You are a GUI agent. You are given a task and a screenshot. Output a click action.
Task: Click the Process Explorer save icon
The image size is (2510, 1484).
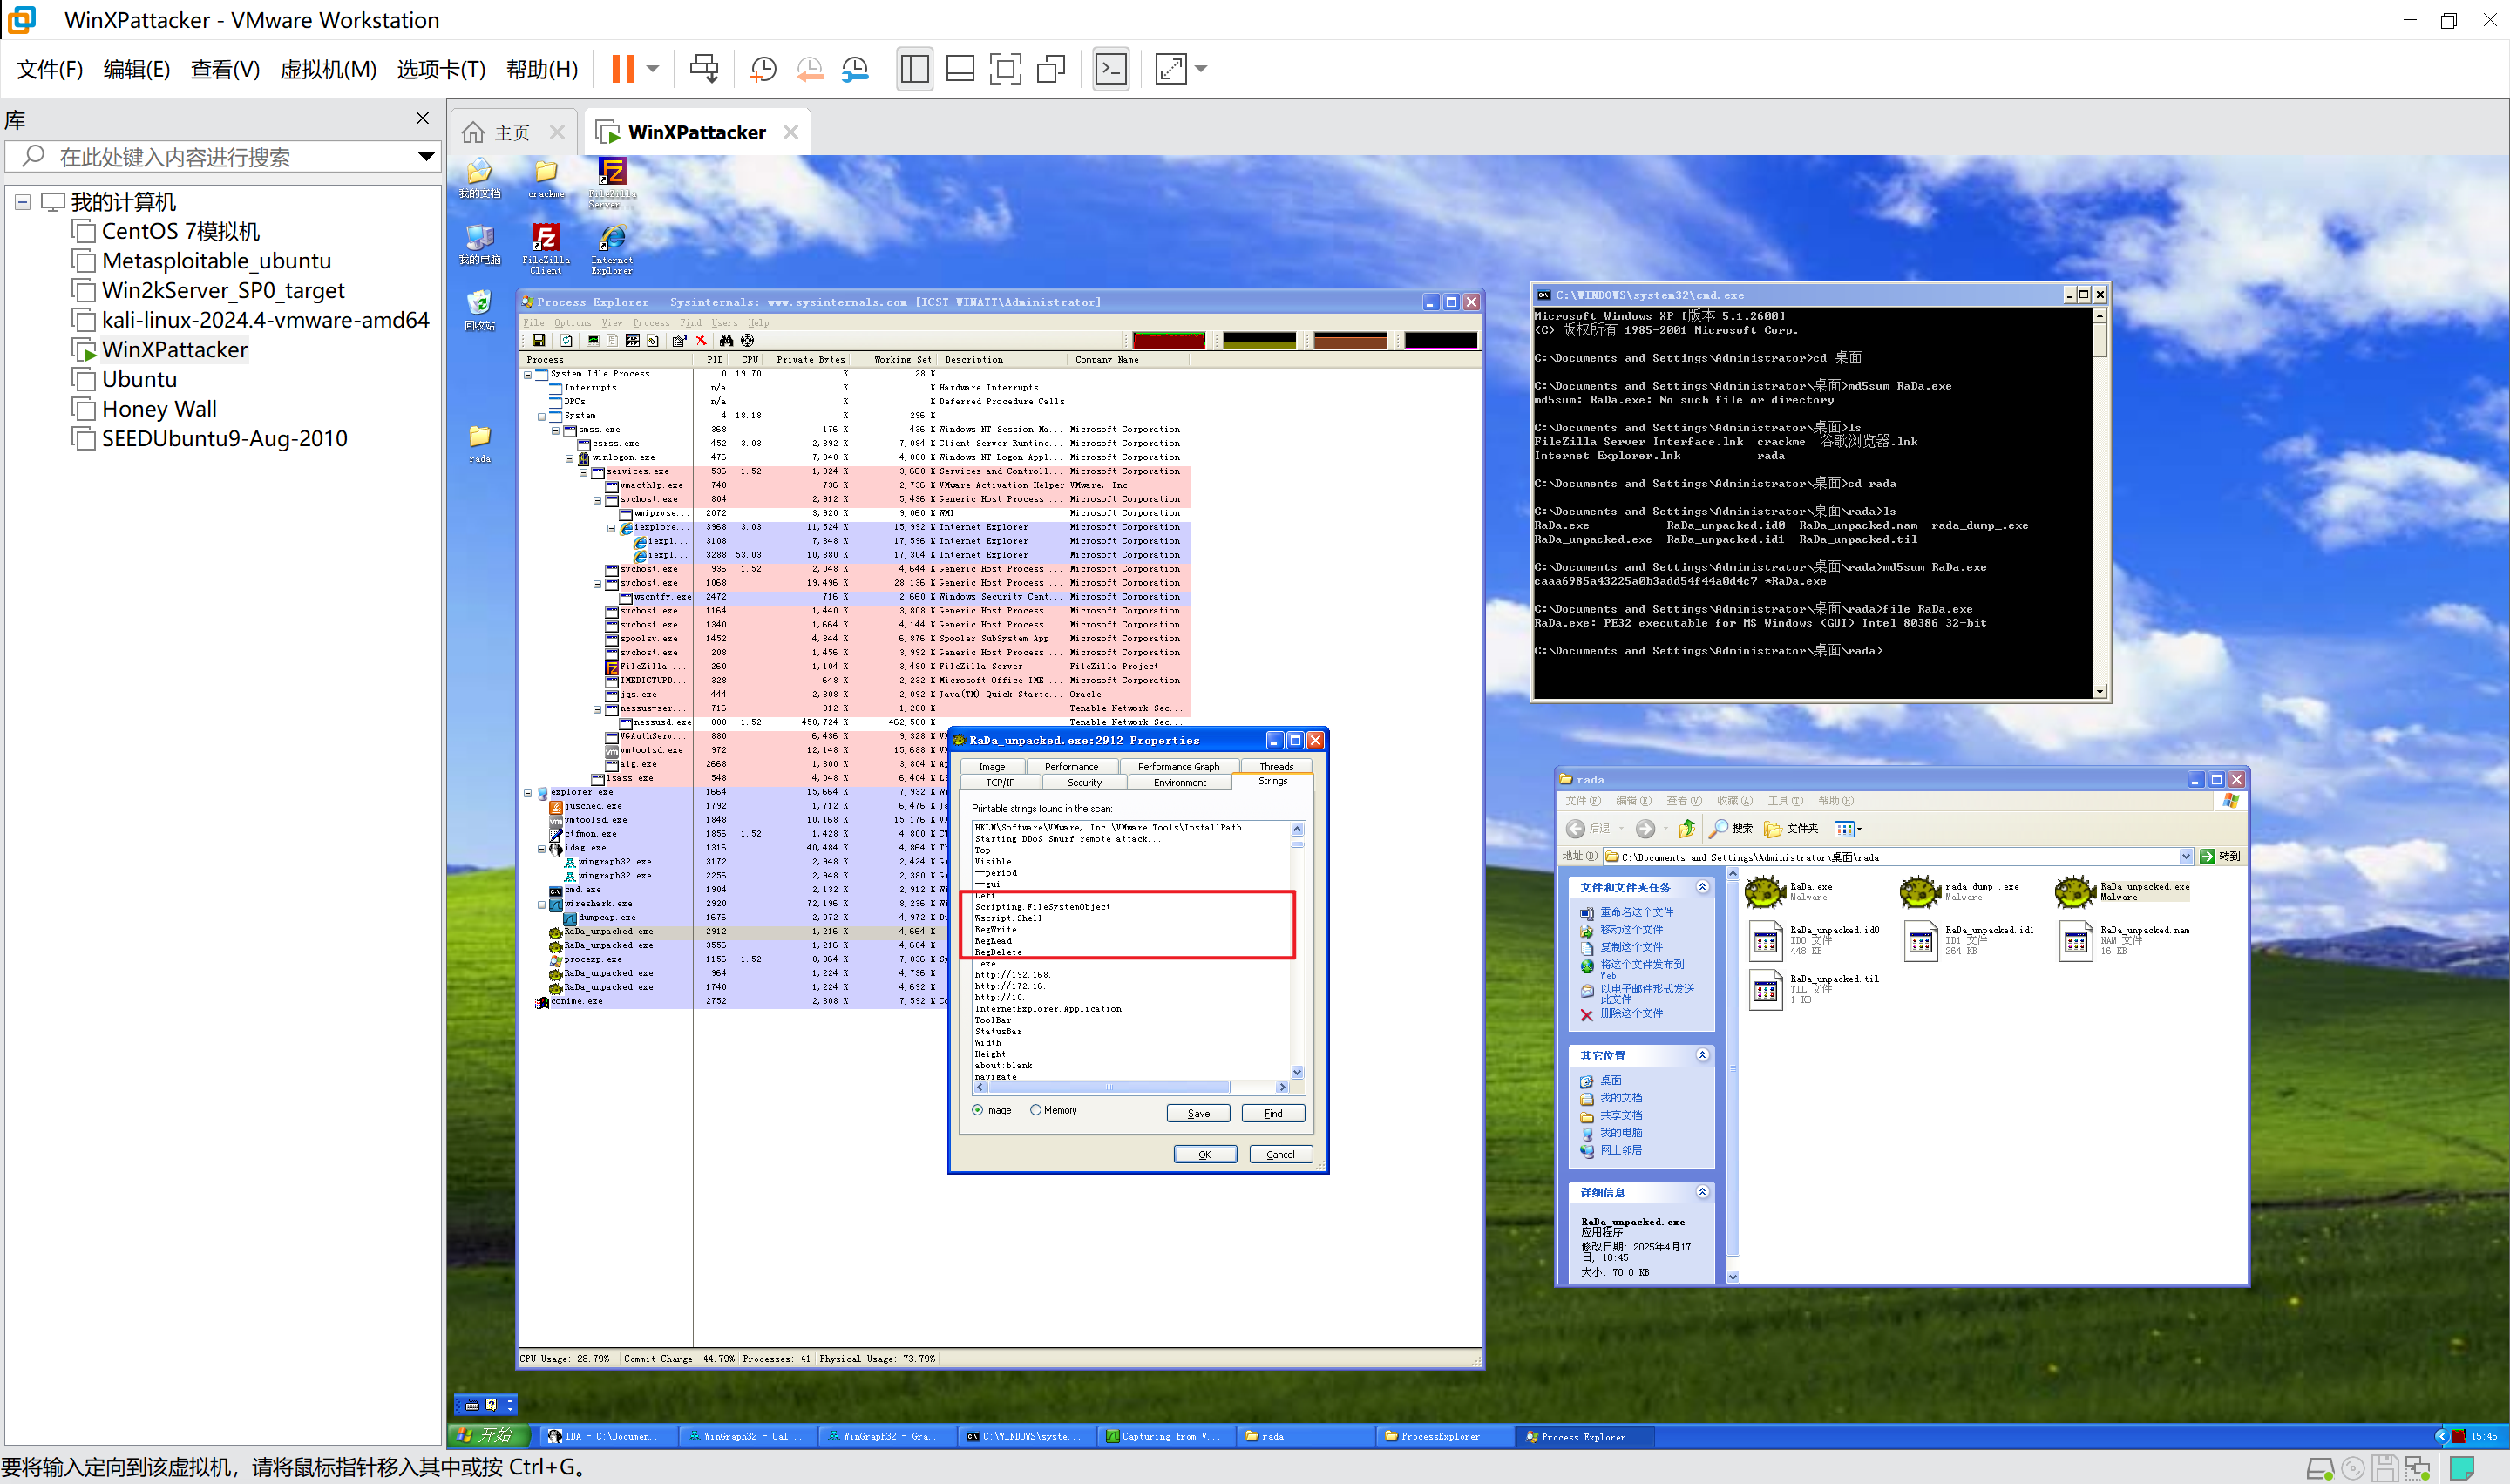click(538, 341)
